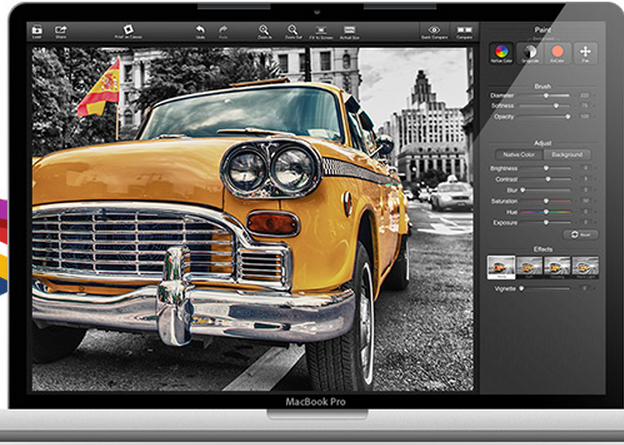Undo the last edit
Image resolution: width=624 pixels, height=445 pixels.
(x=200, y=31)
